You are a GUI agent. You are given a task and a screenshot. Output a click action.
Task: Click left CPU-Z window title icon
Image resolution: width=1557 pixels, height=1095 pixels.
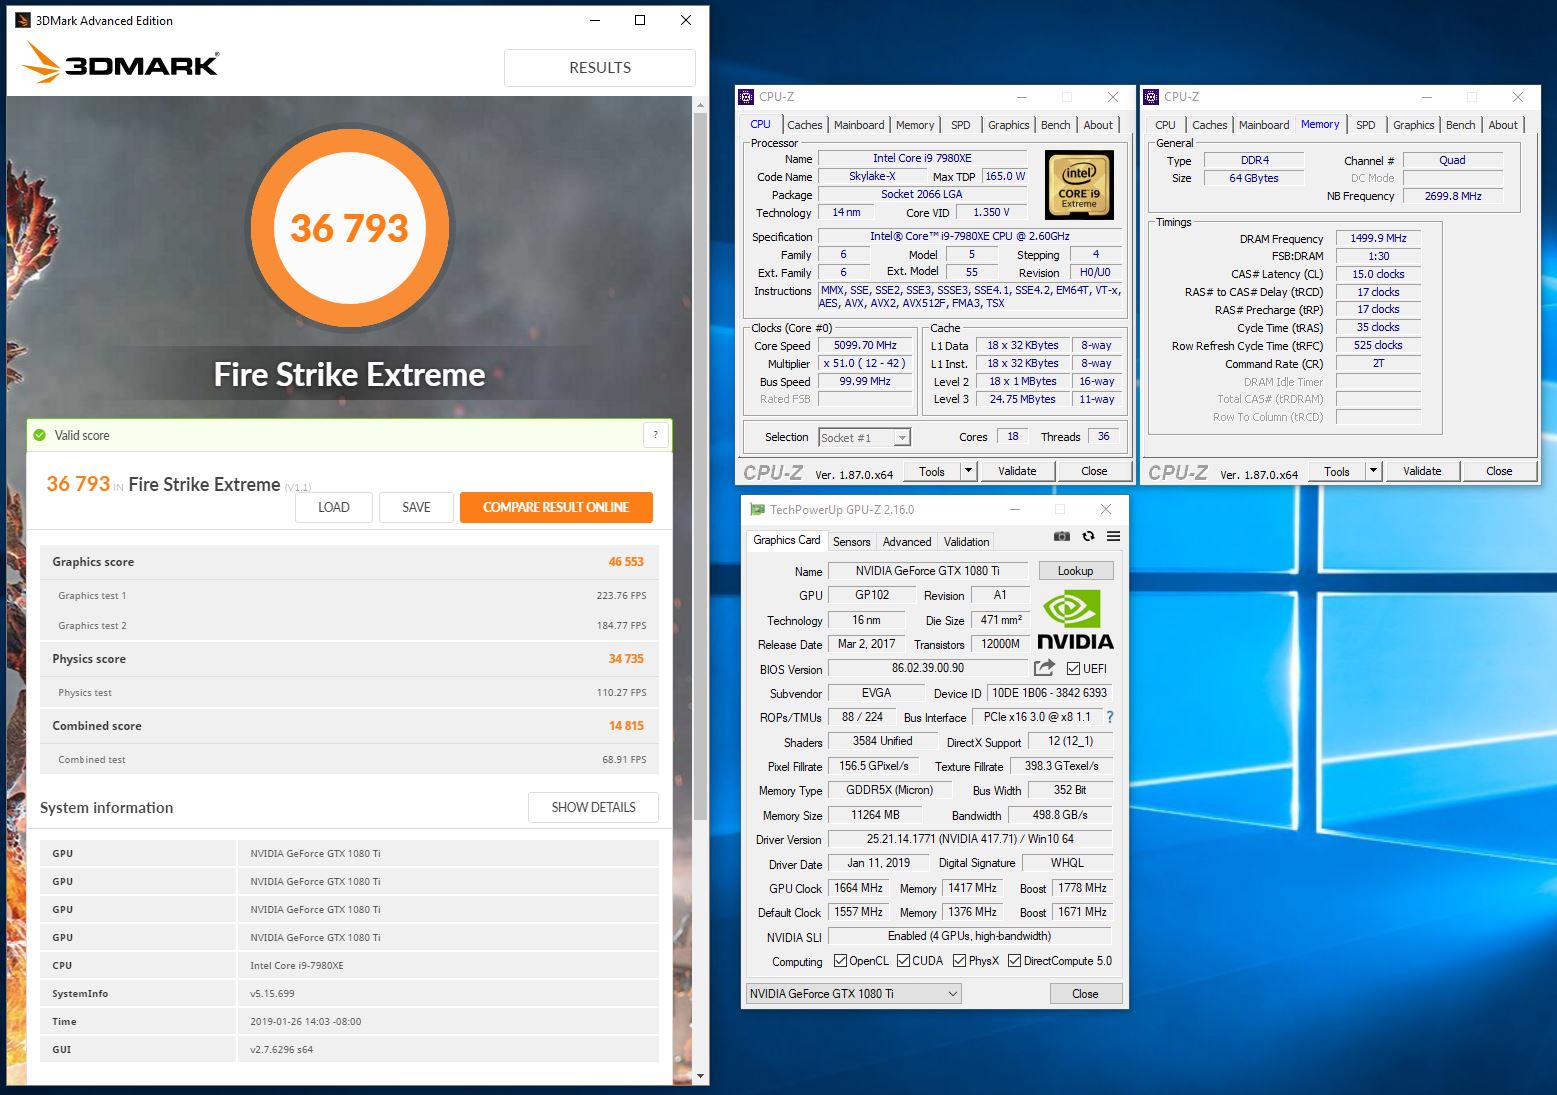(x=746, y=97)
